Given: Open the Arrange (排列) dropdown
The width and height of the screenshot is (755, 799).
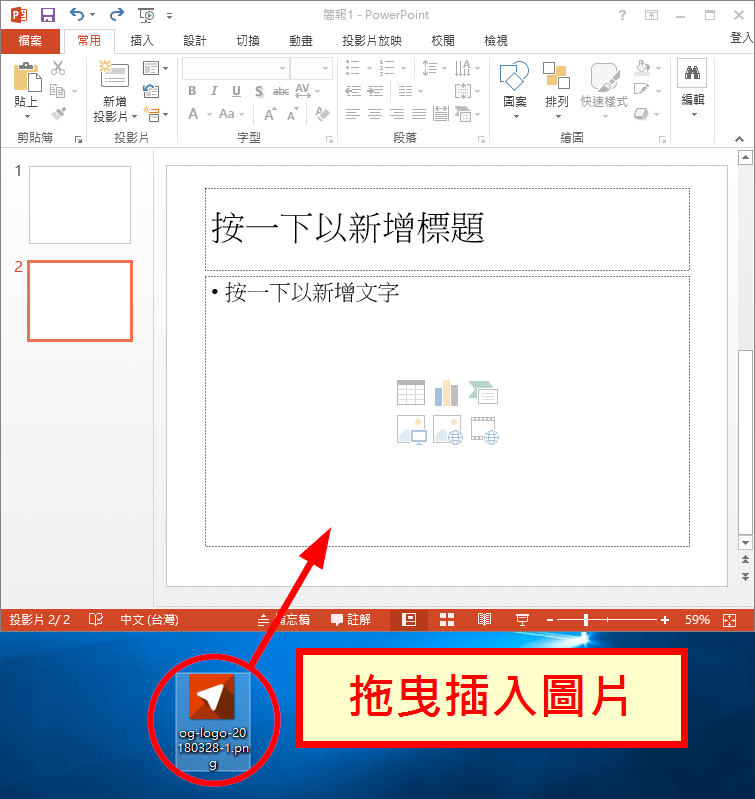Looking at the screenshot, I should click(556, 90).
